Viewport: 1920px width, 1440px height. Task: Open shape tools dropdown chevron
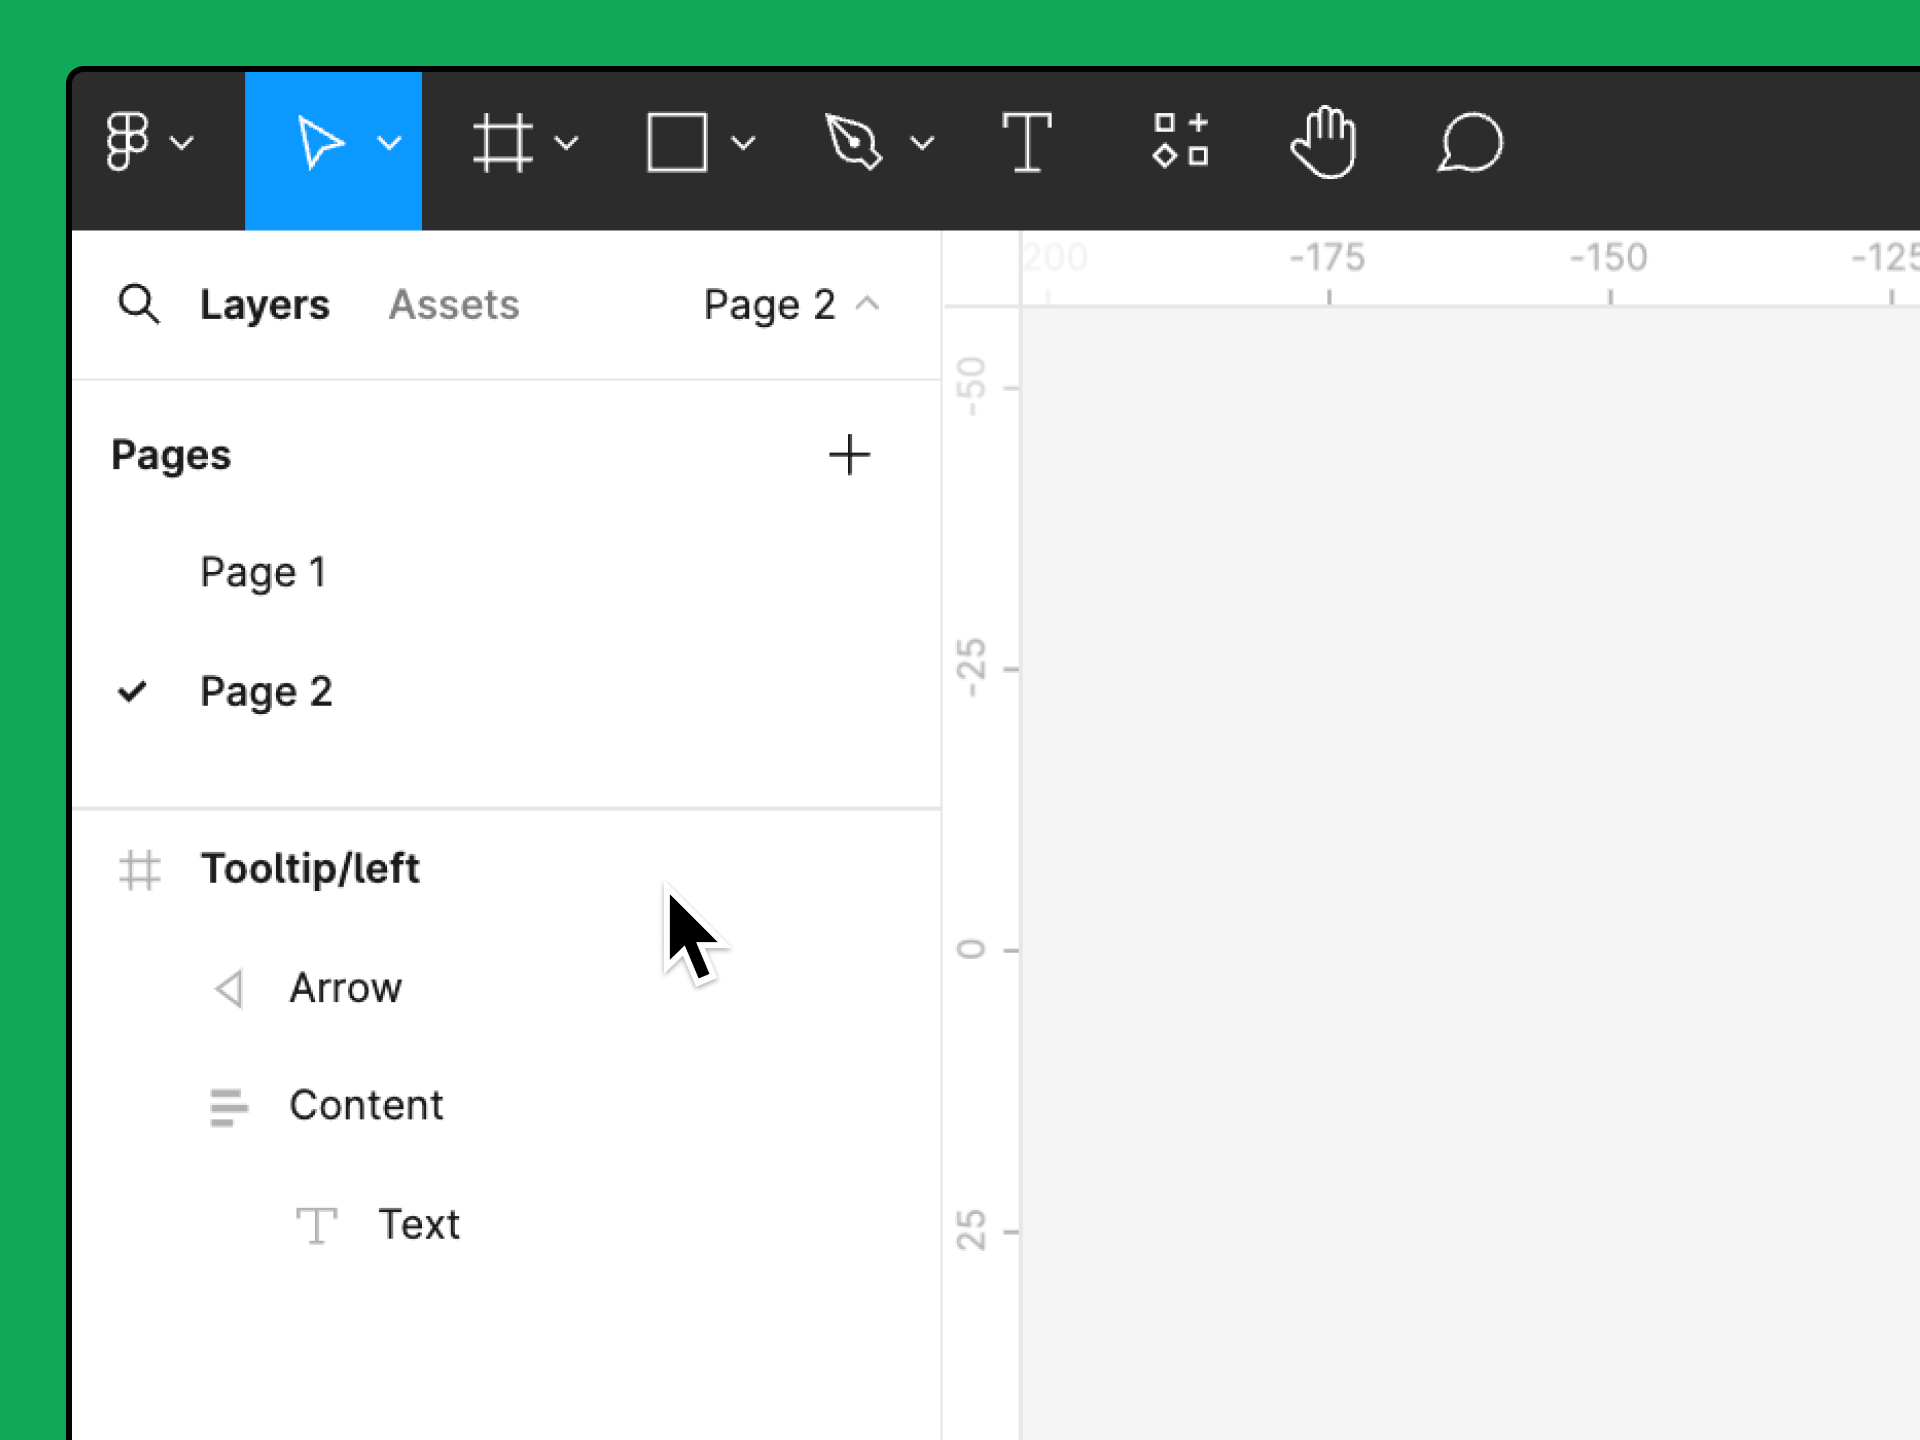pyautogui.click(x=743, y=143)
